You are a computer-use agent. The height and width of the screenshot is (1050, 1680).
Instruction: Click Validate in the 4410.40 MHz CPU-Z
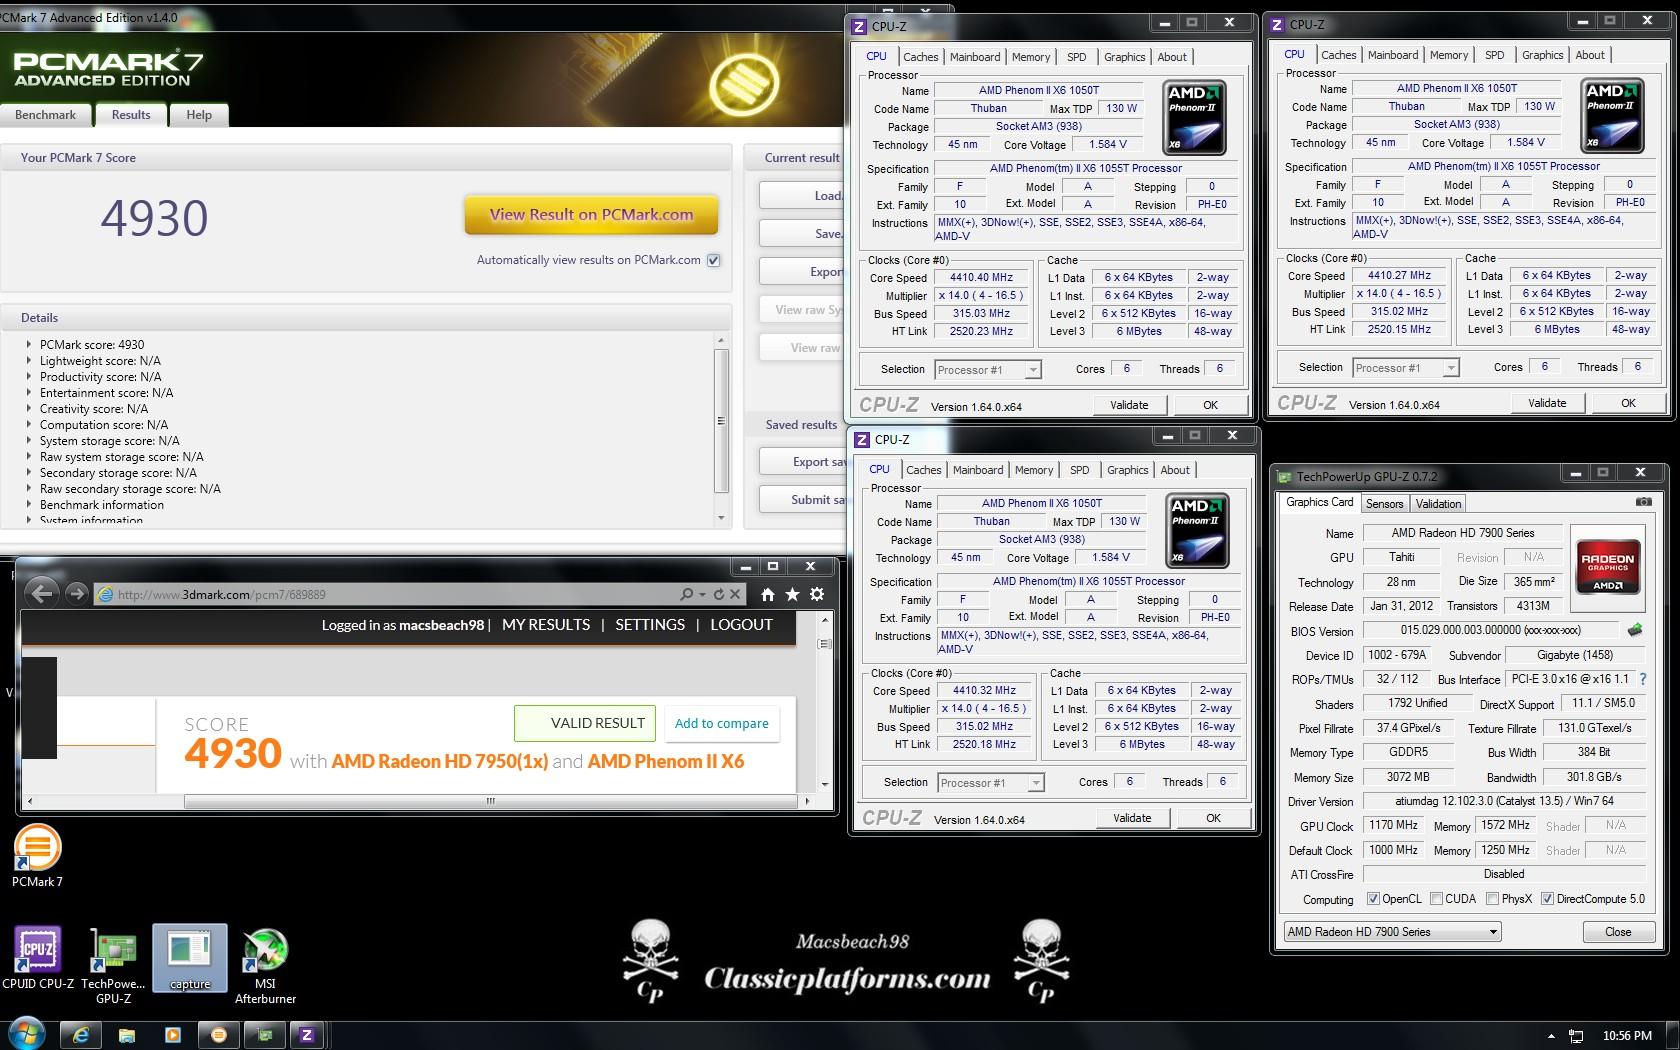1129,405
